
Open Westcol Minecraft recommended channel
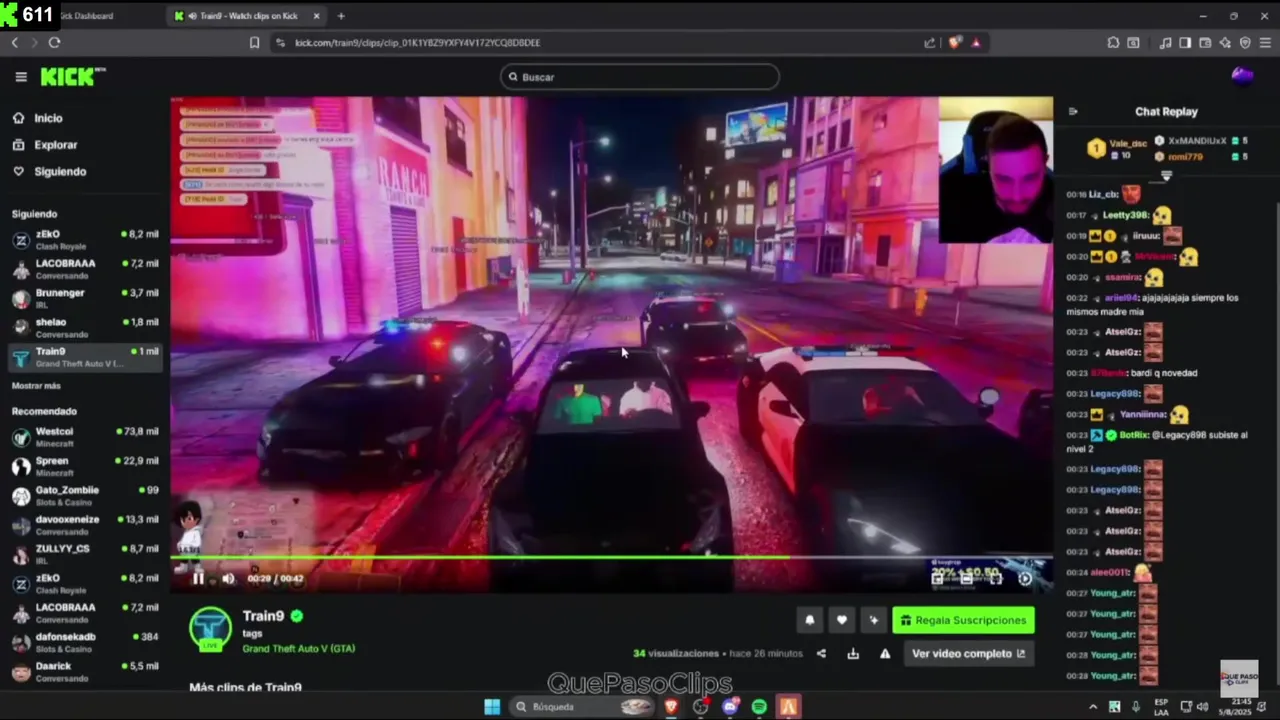85,437
